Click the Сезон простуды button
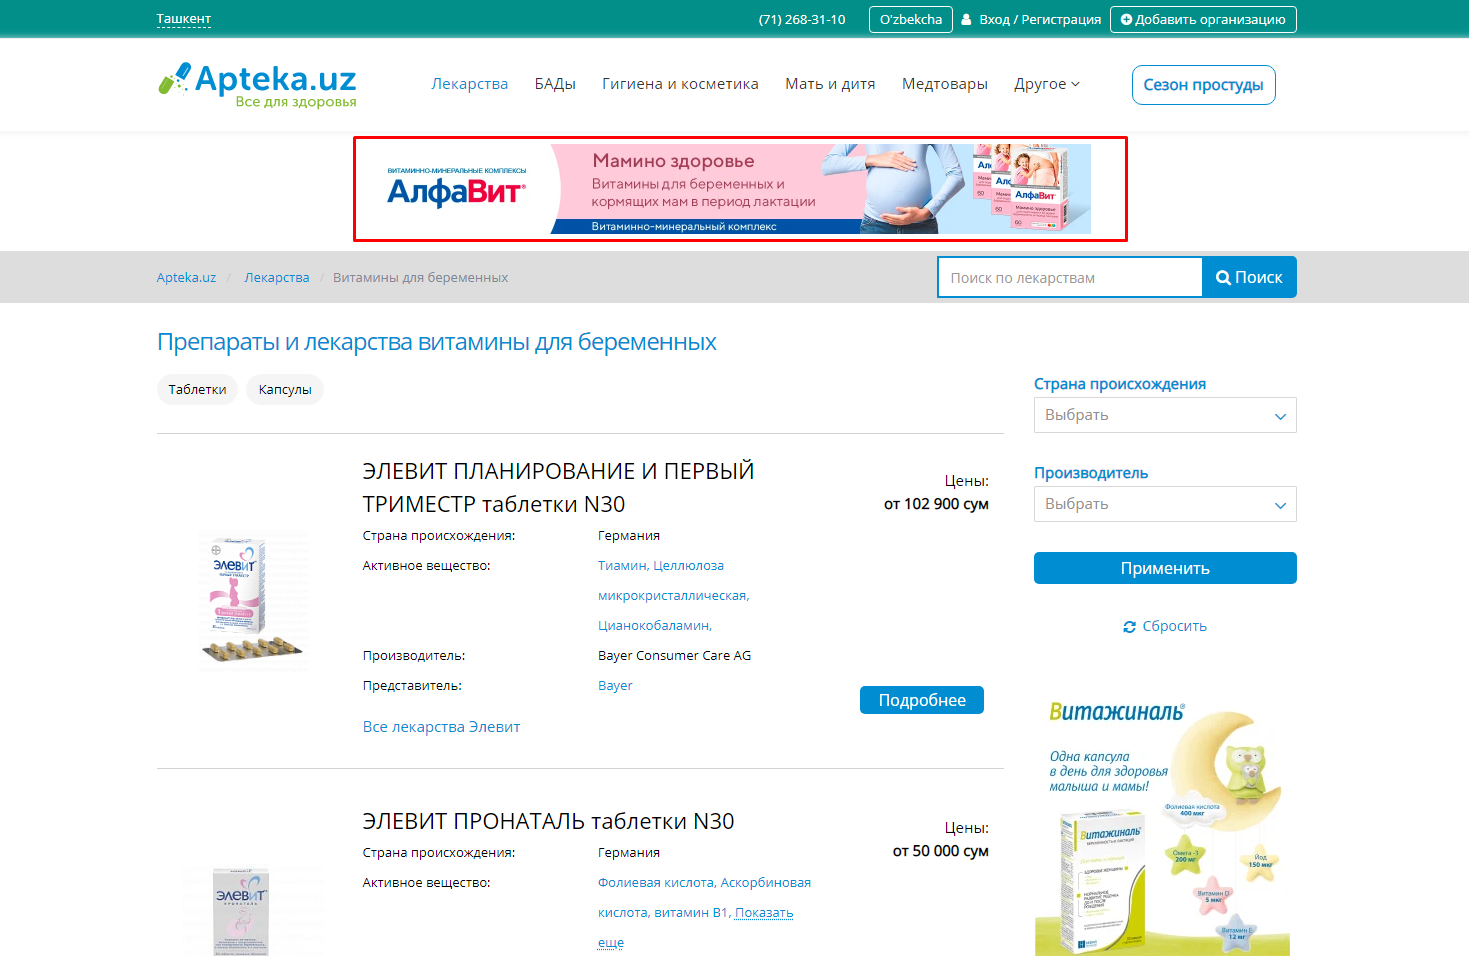 pyautogui.click(x=1203, y=85)
